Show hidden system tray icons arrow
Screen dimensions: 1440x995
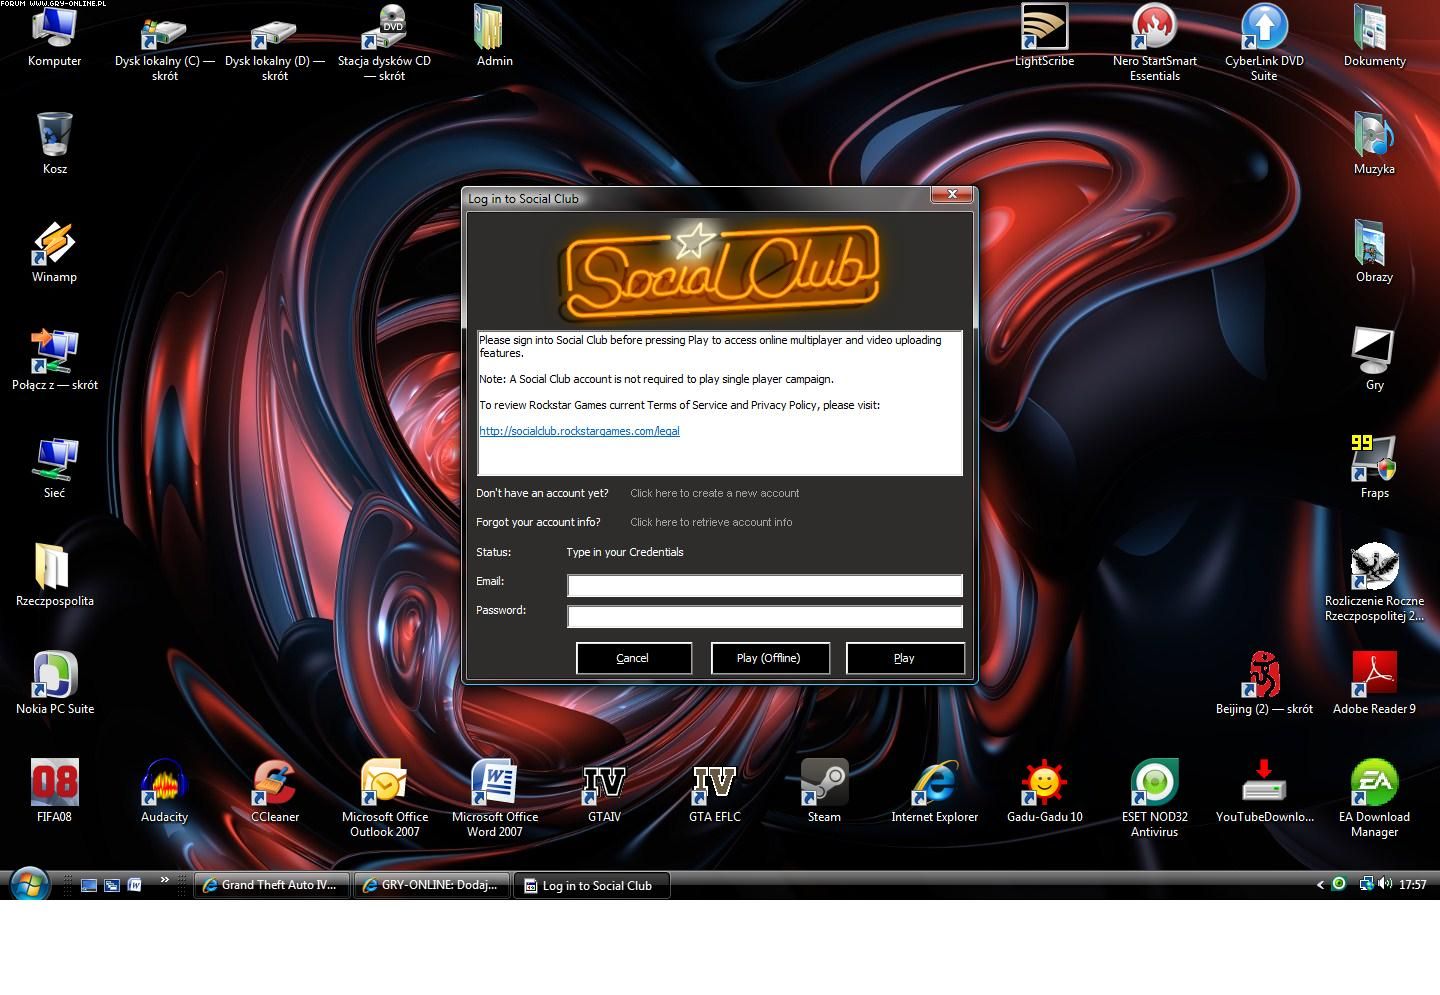pos(1320,884)
